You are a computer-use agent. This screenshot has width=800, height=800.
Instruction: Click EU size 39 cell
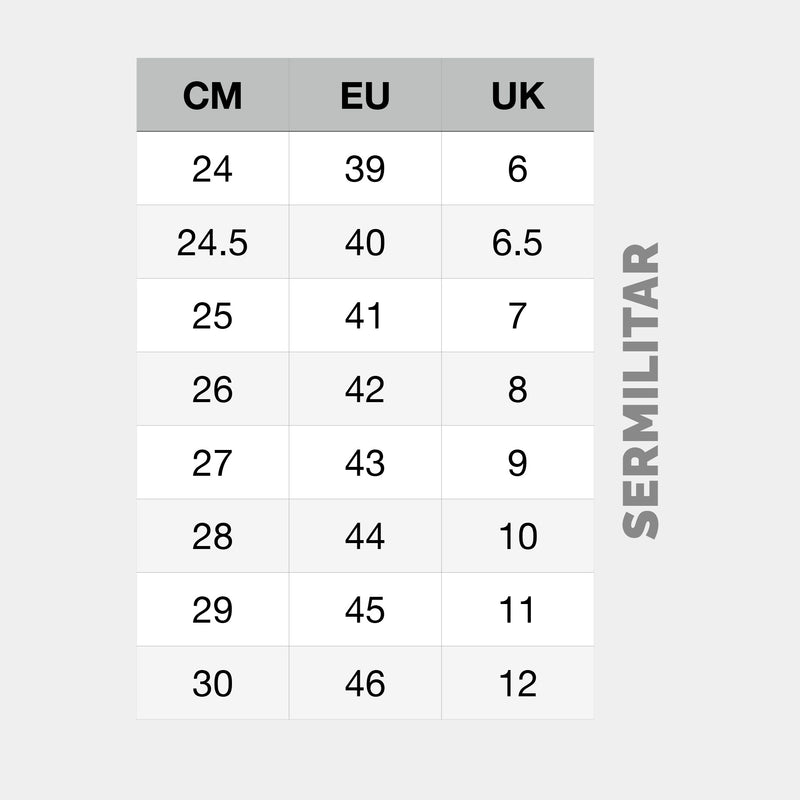click(x=364, y=169)
